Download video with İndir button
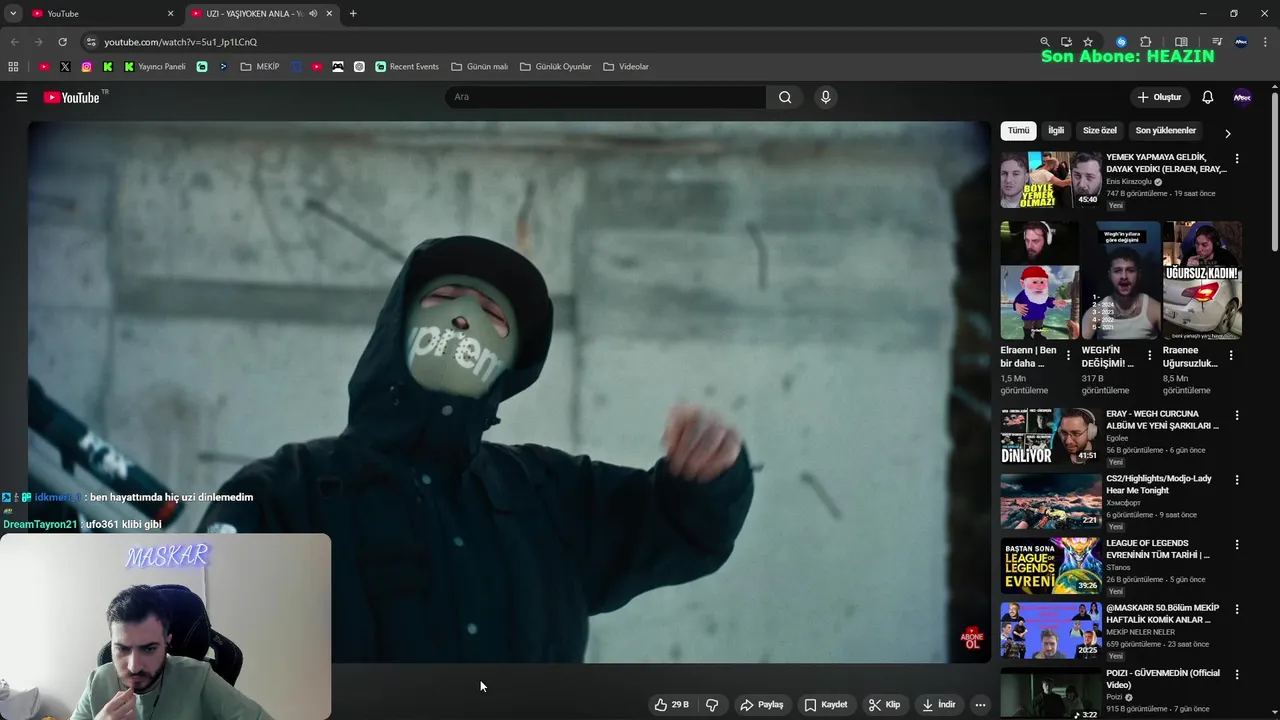Viewport: 1280px width, 720px height. point(939,705)
